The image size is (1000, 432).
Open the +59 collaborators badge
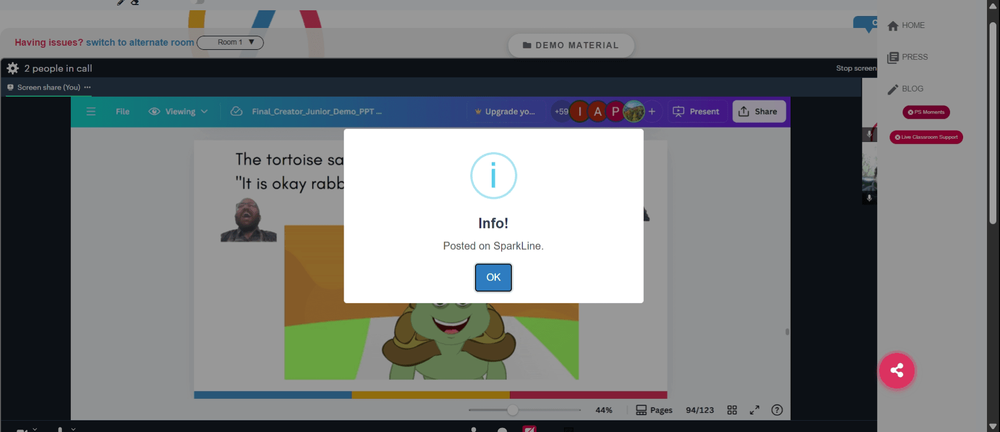click(x=561, y=112)
